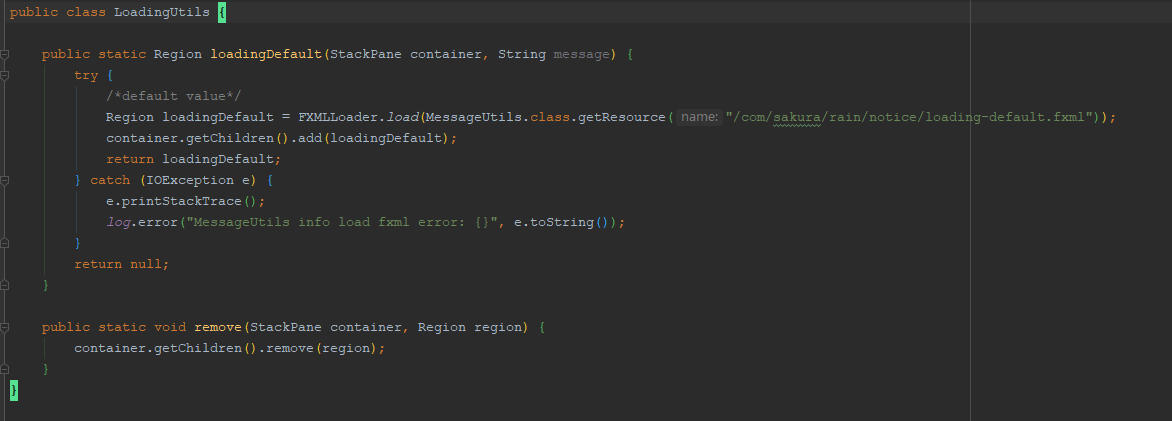Click "String" type in loadingDefault signature
Viewport: 1172px width, 421px height.
click(522, 55)
